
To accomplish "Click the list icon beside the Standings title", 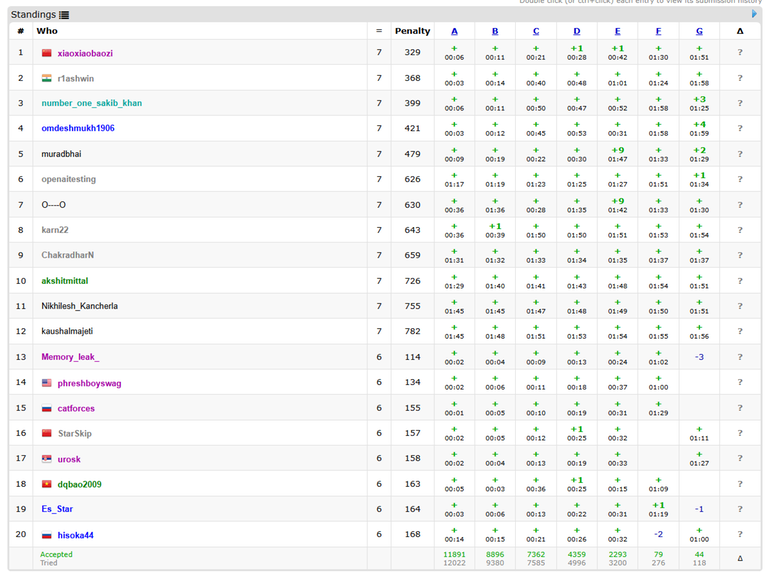I will point(64,15).
